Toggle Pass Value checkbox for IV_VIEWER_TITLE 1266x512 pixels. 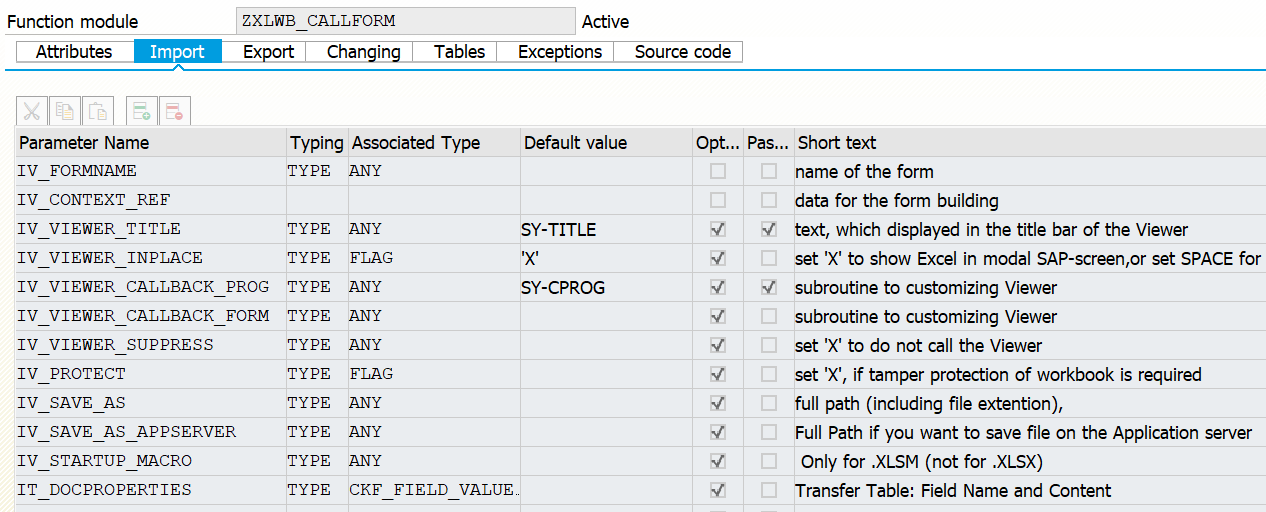[768, 229]
